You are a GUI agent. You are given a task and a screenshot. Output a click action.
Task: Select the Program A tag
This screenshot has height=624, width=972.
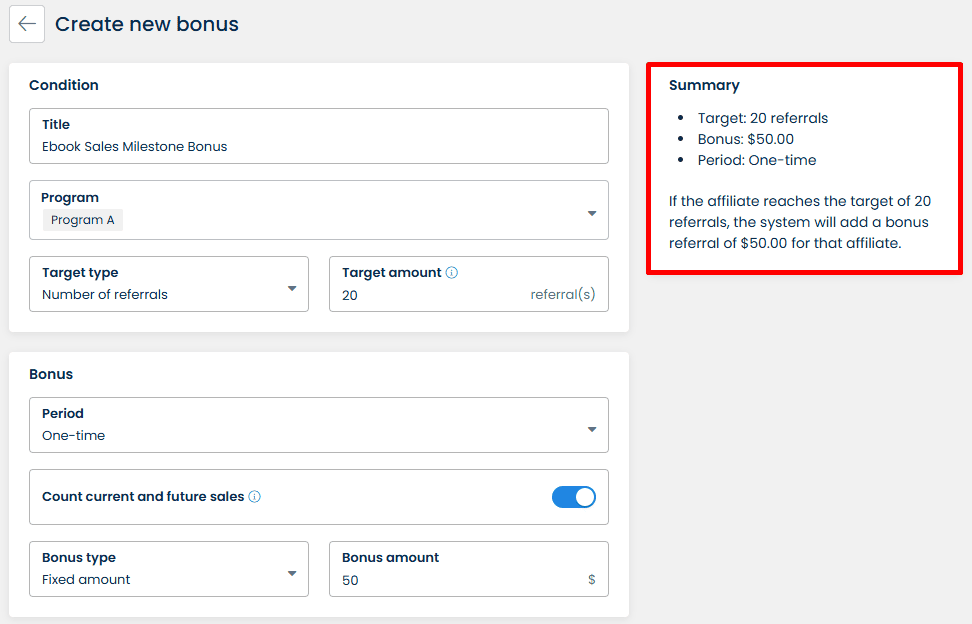coord(82,220)
